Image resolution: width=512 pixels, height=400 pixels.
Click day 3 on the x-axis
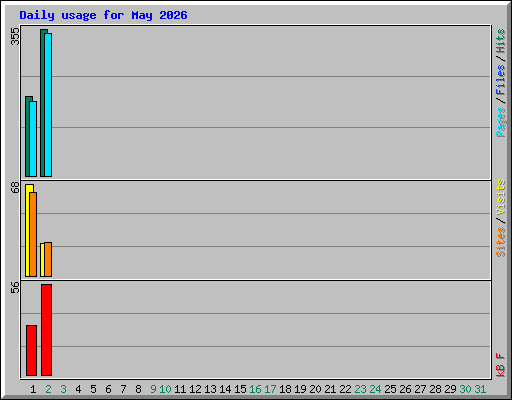pos(63,389)
